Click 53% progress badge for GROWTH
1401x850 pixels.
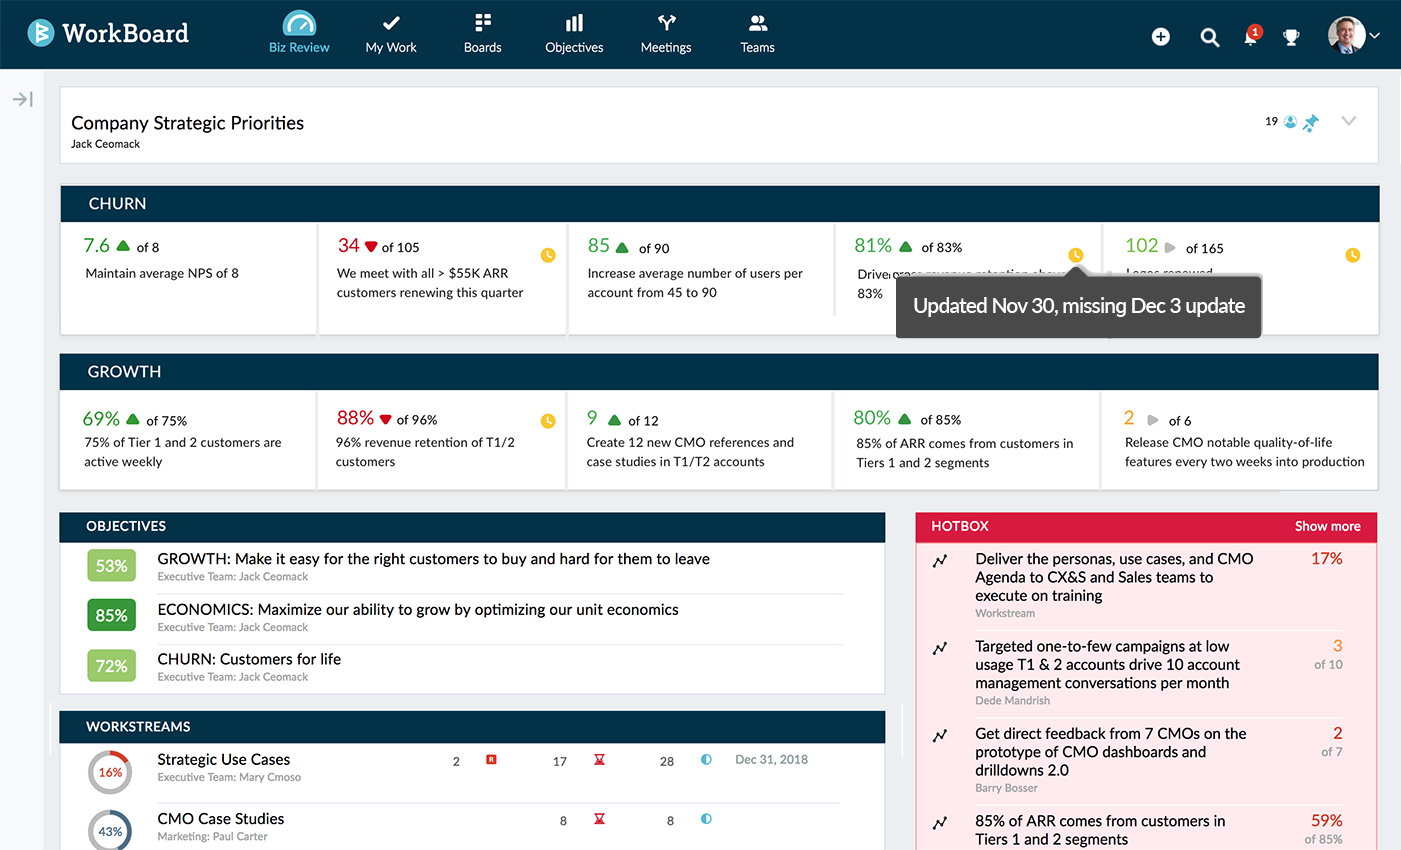[111, 566]
